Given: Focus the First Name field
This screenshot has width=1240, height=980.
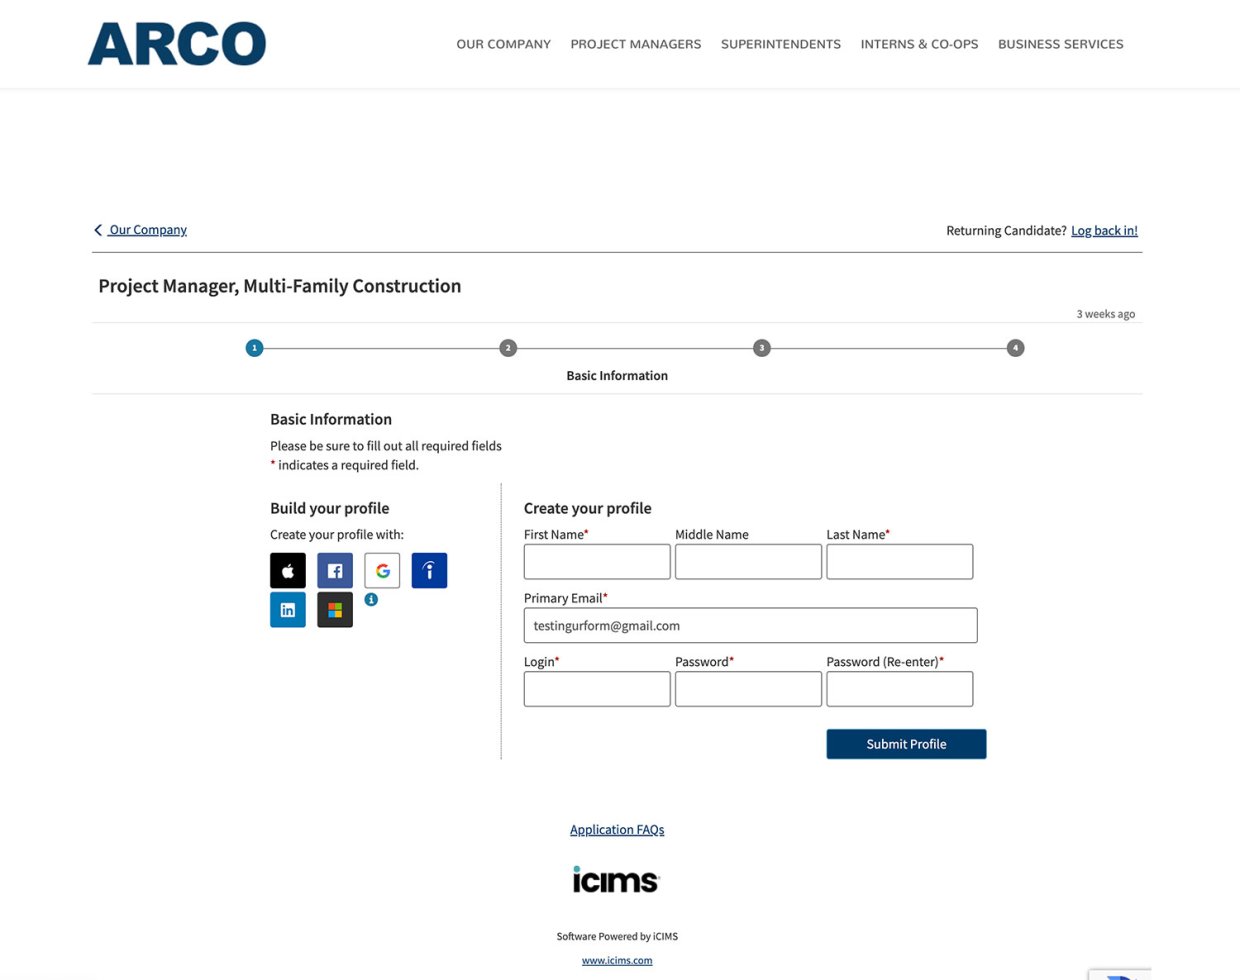Looking at the screenshot, I should click(x=597, y=562).
